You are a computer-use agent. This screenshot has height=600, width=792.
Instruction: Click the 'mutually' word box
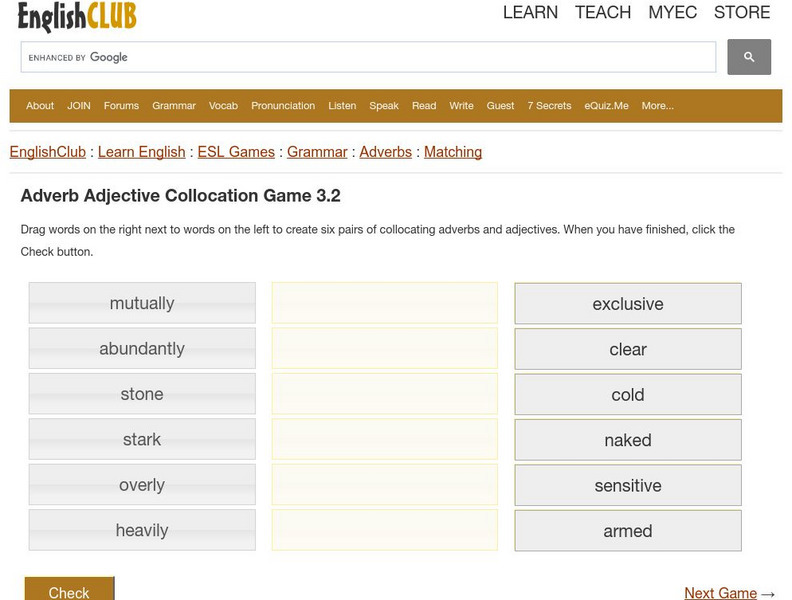click(x=142, y=303)
